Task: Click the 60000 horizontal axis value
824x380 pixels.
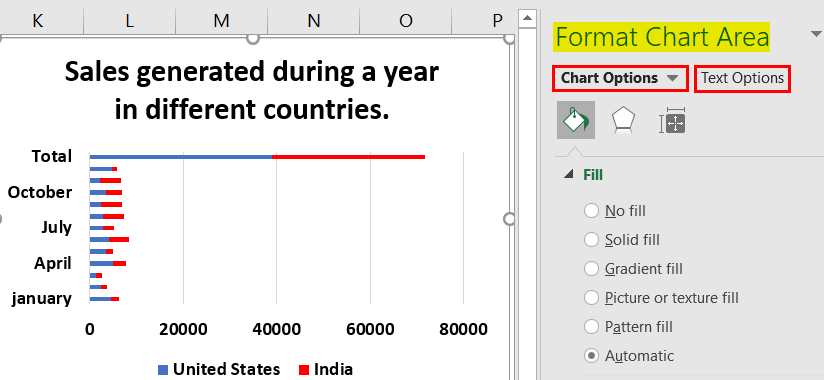Action: [370, 330]
